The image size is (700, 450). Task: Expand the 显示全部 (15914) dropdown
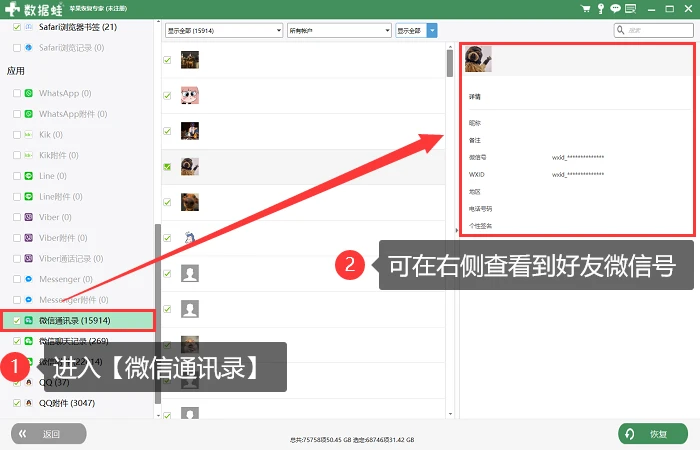pos(224,30)
